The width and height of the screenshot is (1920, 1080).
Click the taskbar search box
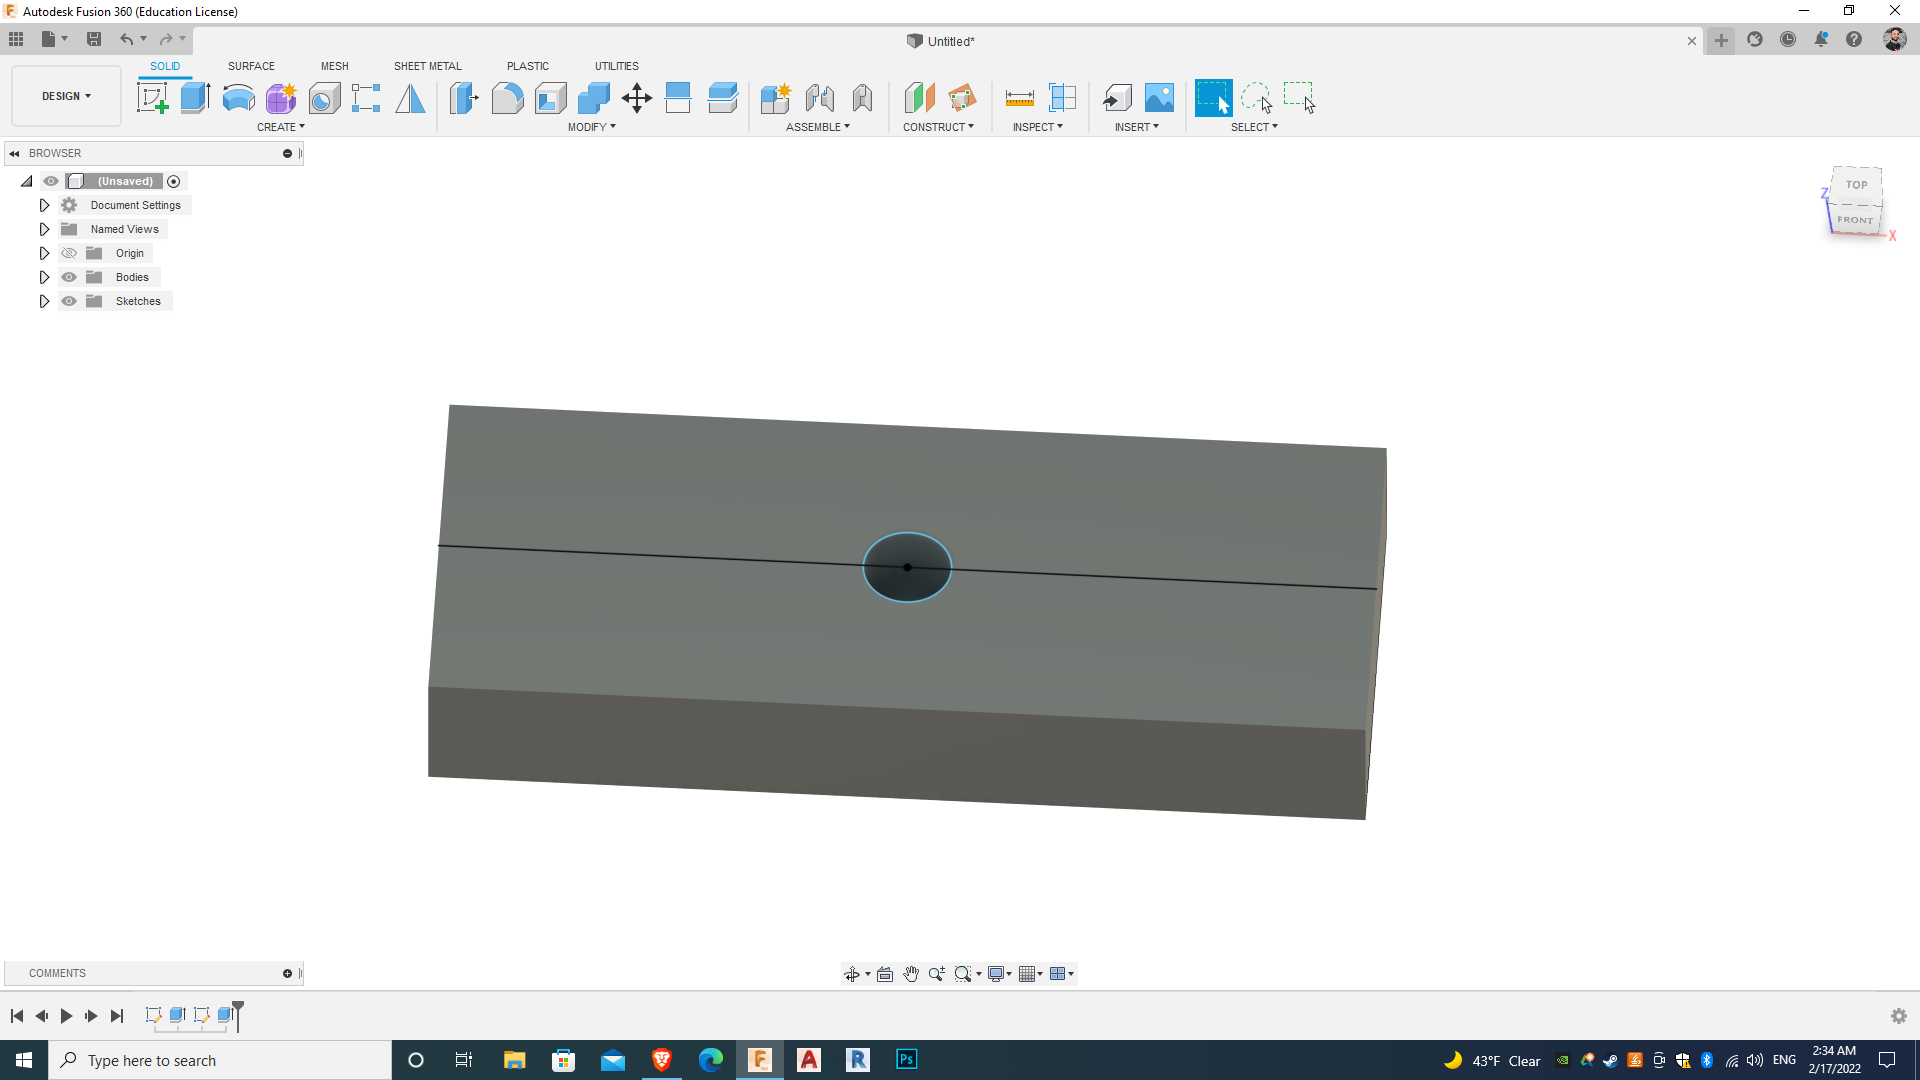(x=220, y=1060)
